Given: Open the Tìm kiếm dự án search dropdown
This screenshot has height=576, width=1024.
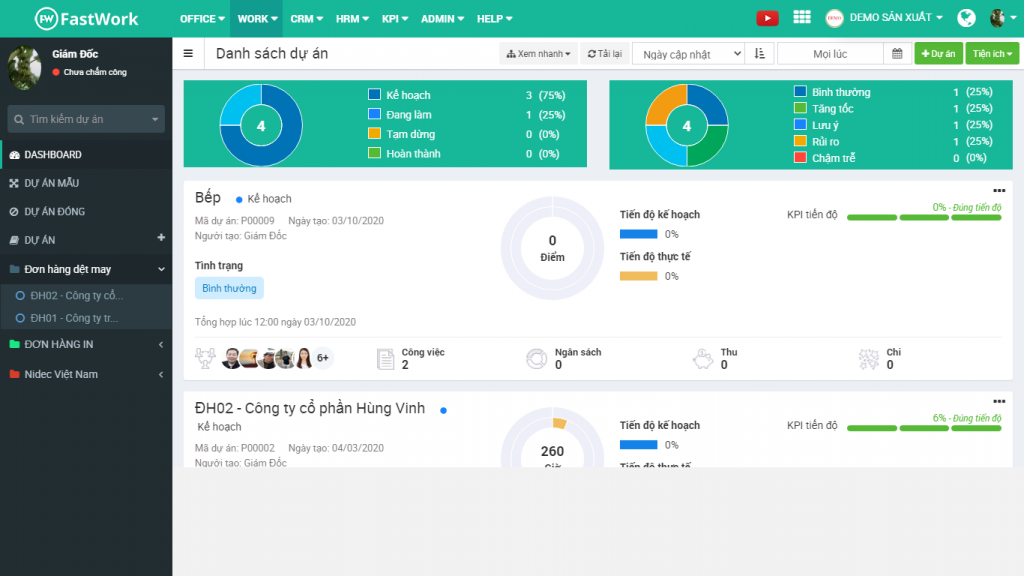Looking at the screenshot, I should 86,119.
